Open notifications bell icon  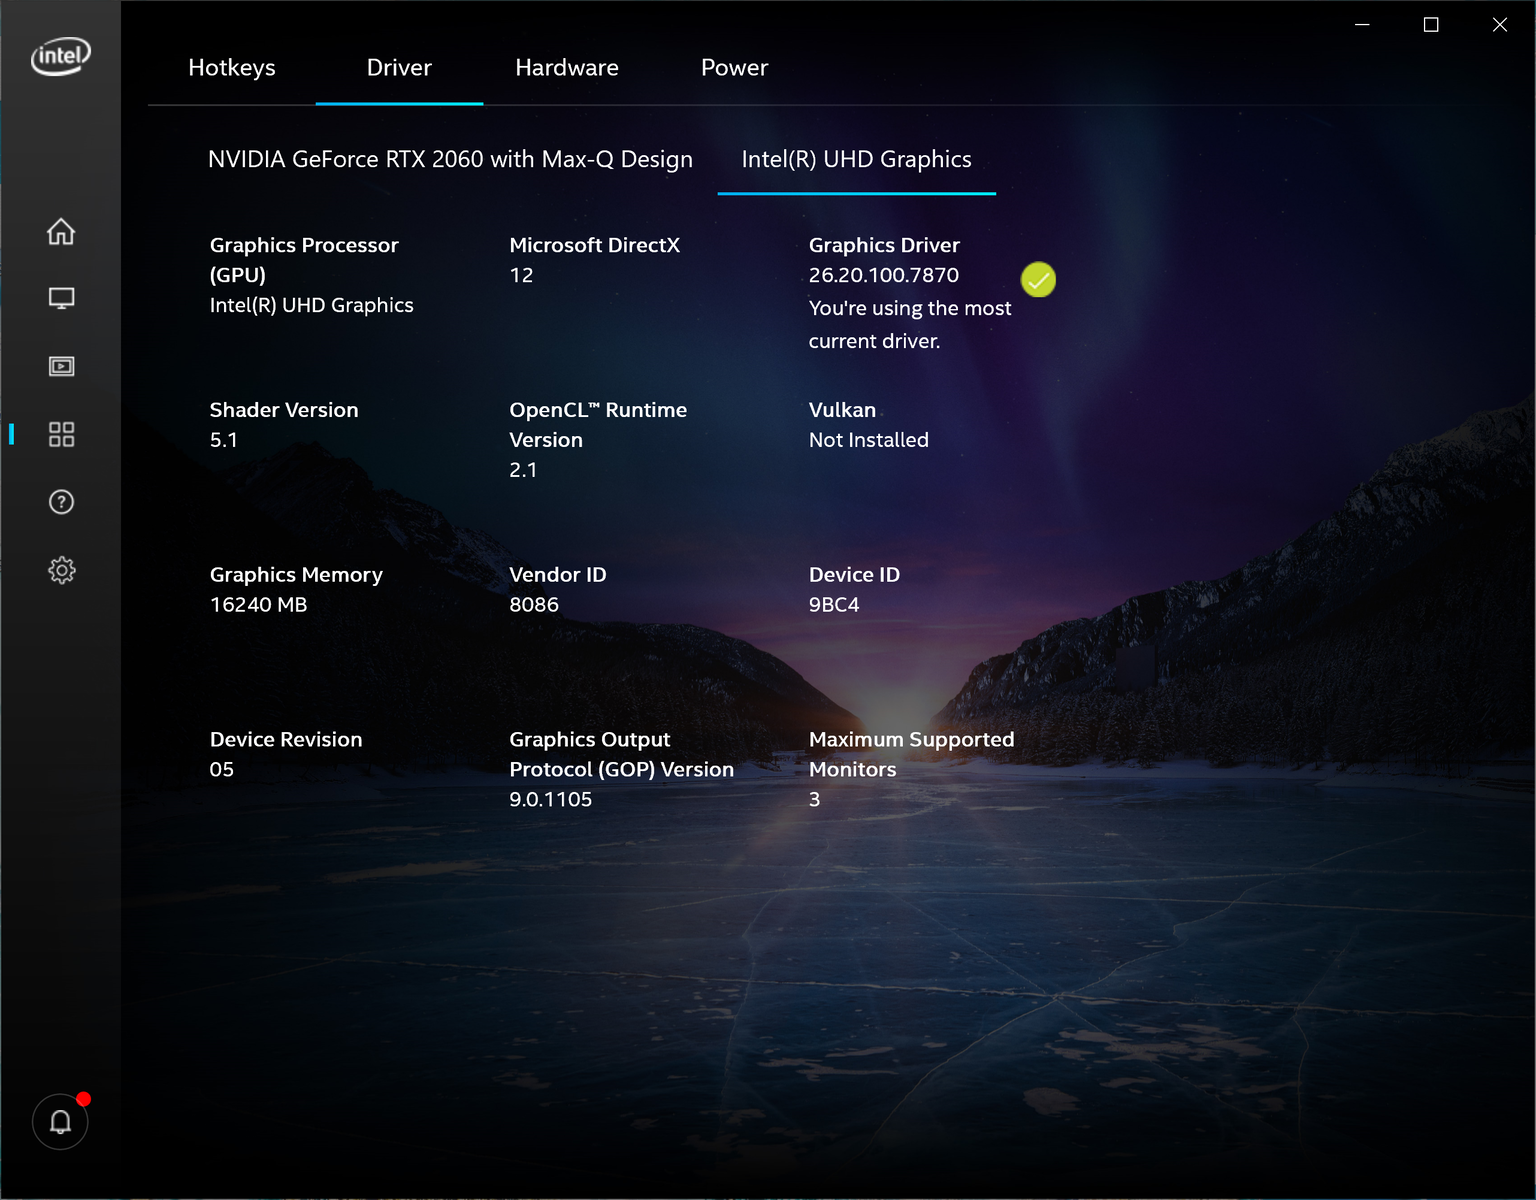[x=60, y=1122]
